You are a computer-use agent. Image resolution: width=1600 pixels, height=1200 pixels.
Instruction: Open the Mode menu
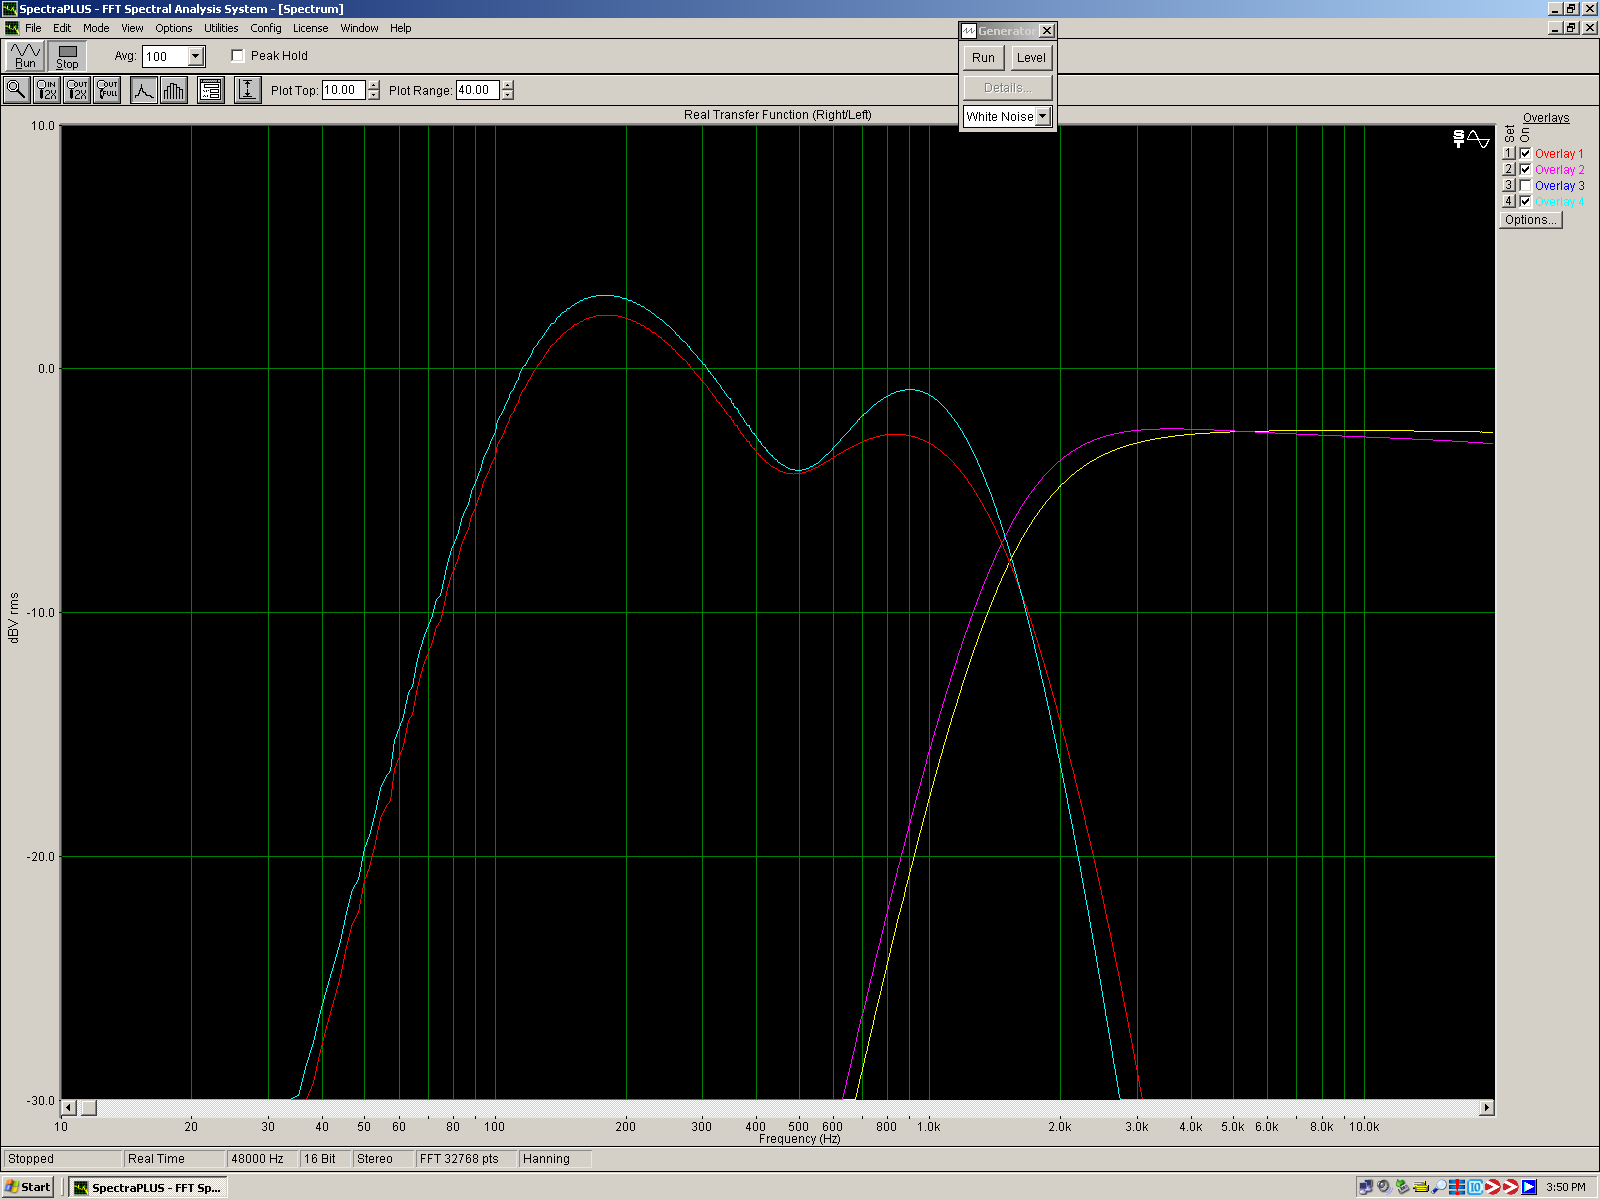[96, 28]
